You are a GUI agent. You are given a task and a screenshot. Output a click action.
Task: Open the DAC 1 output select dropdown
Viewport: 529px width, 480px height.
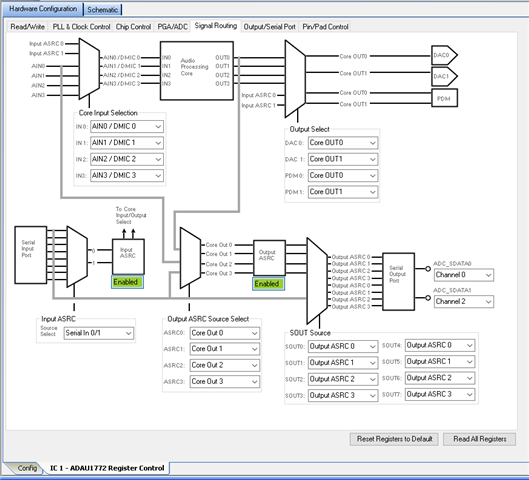[343, 159]
